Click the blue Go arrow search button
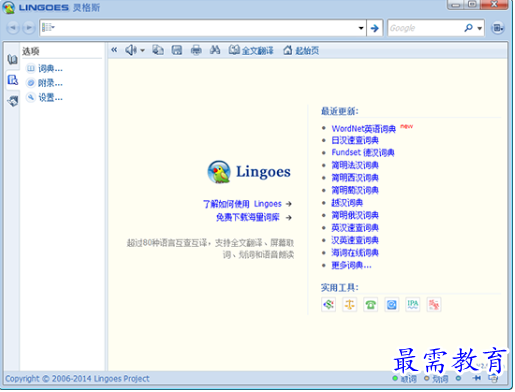Image resolution: width=515 pixels, height=392 pixels. point(374,28)
